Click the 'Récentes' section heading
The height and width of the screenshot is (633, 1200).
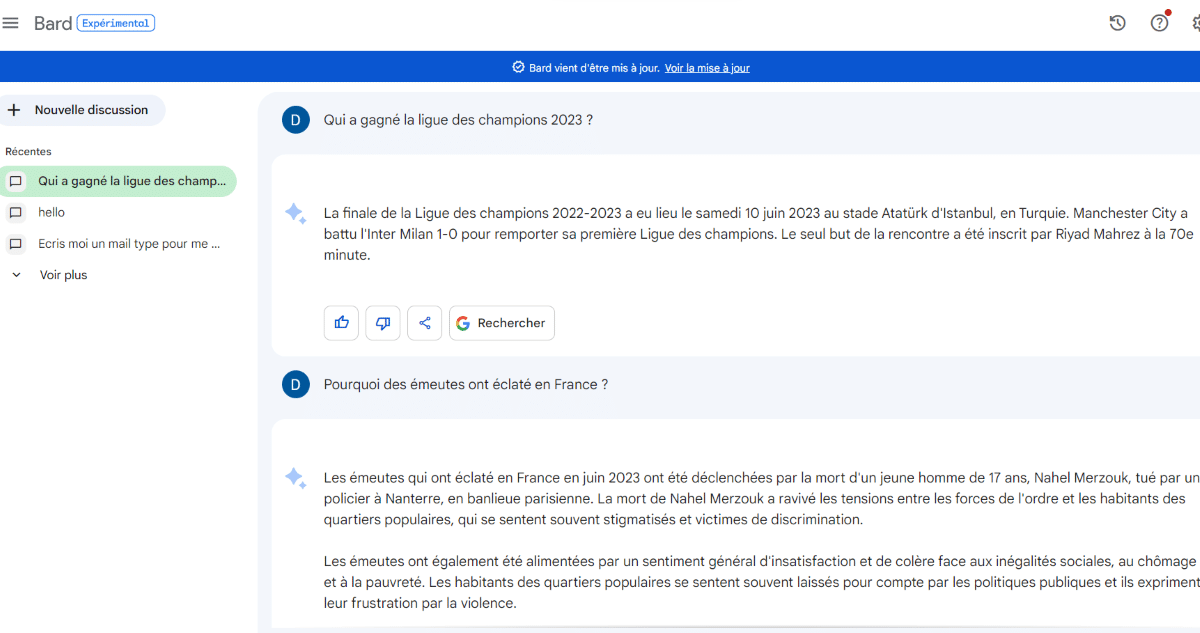pyautogui.click(x=28, y=151)
